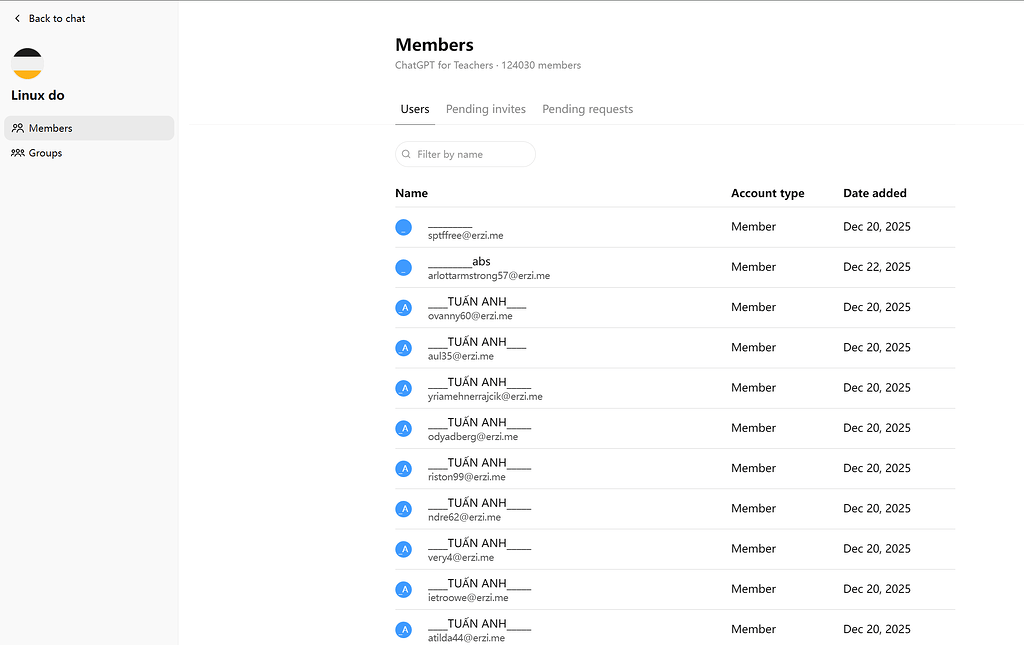Select the email ietroowe@erzi.me
1024x645 pixels.
pyautogui.click(x=468, y=598)
